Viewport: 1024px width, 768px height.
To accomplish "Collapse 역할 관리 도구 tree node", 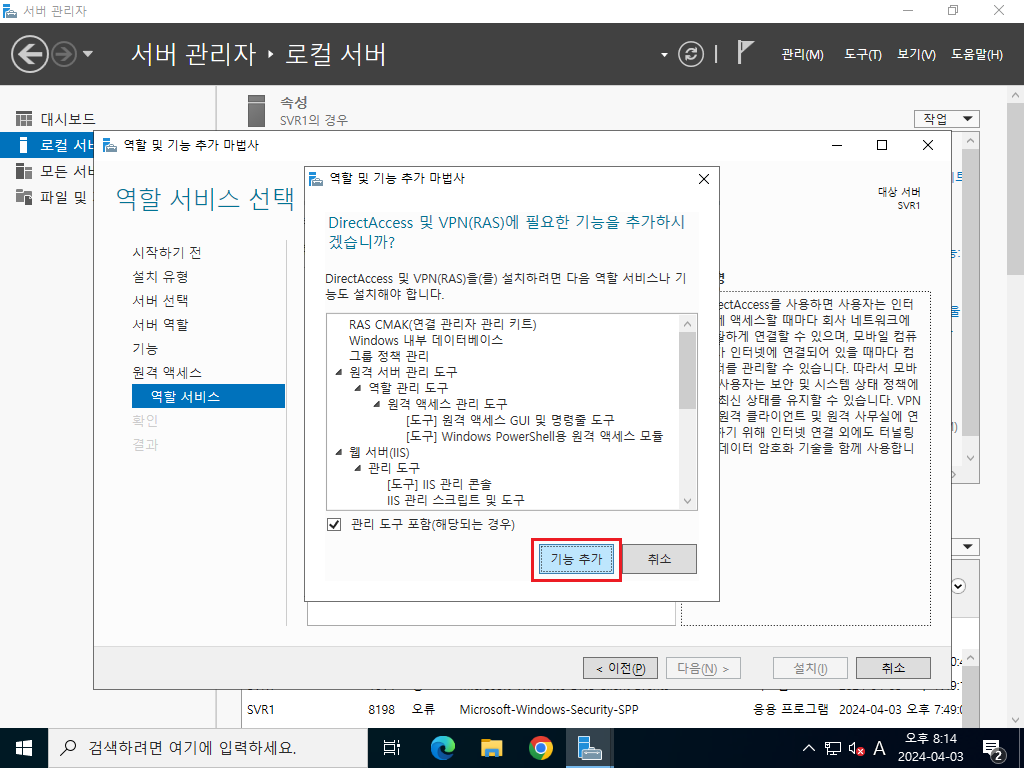I will point(357,388).
